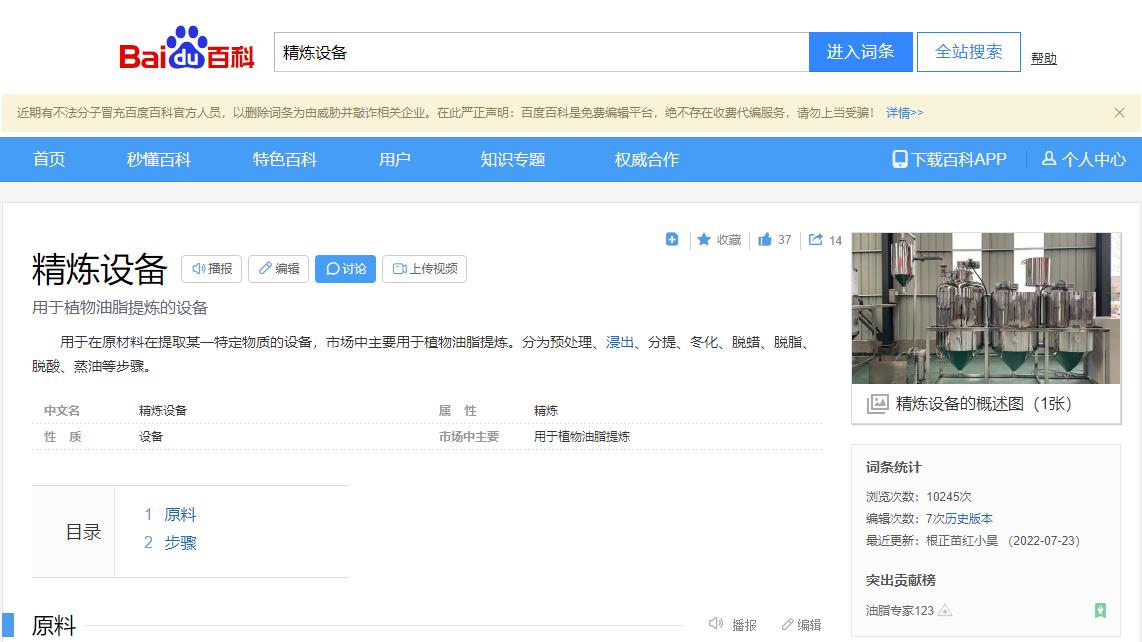Click the 上传视频 video upload icon
The width and height of the screenshot is (1142, 642).
coord(400,268)
